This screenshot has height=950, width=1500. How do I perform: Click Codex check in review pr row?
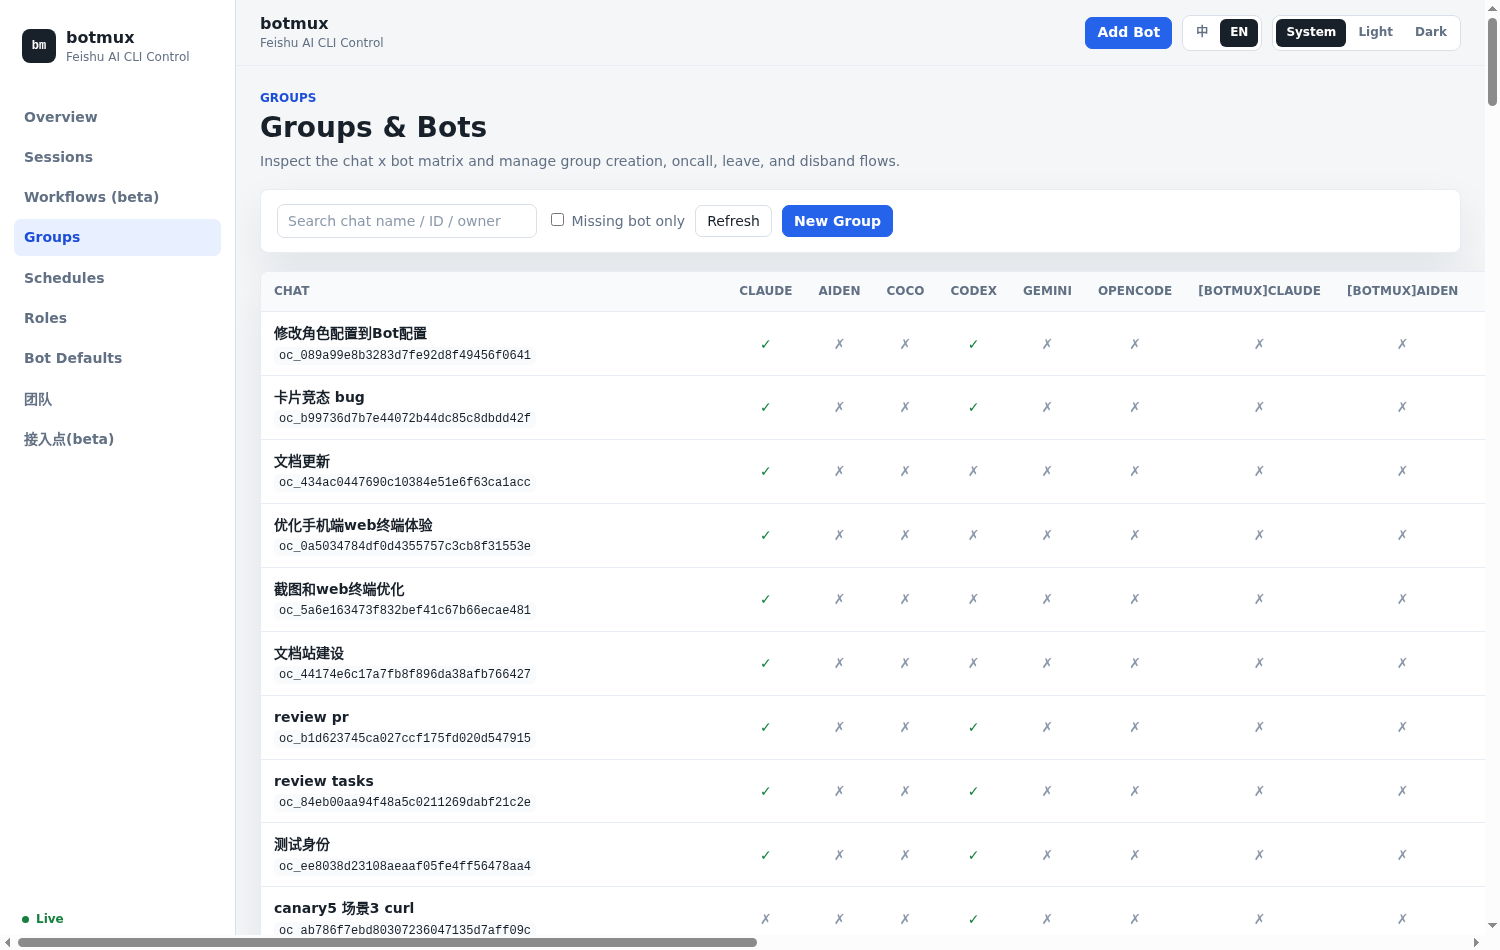pos(974,727)
